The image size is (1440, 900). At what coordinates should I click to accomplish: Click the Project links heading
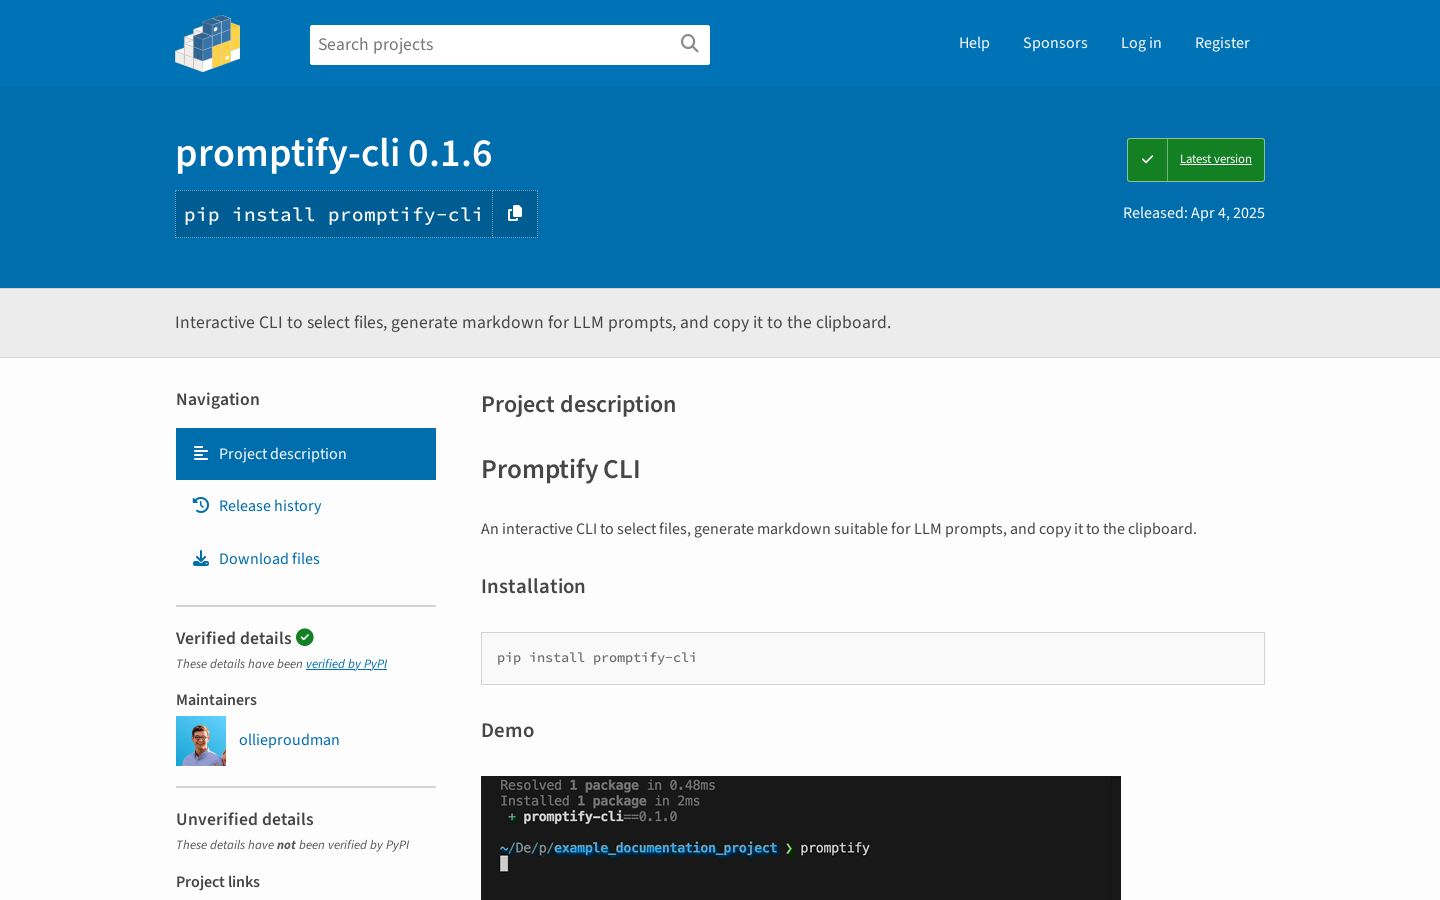(x=218, y=882)
